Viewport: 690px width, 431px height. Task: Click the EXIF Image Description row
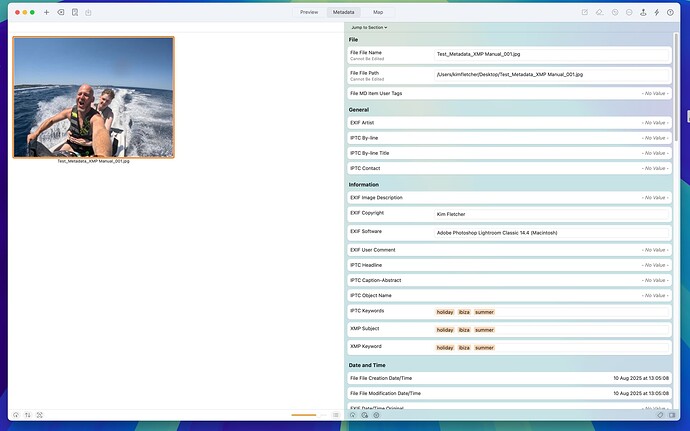tap(509, 198)
